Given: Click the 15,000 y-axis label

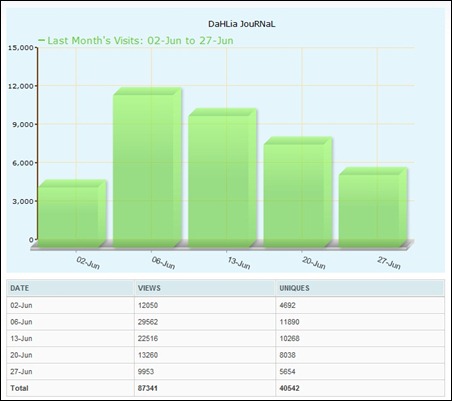Looking at the screenshot, I should coord(21,48).
